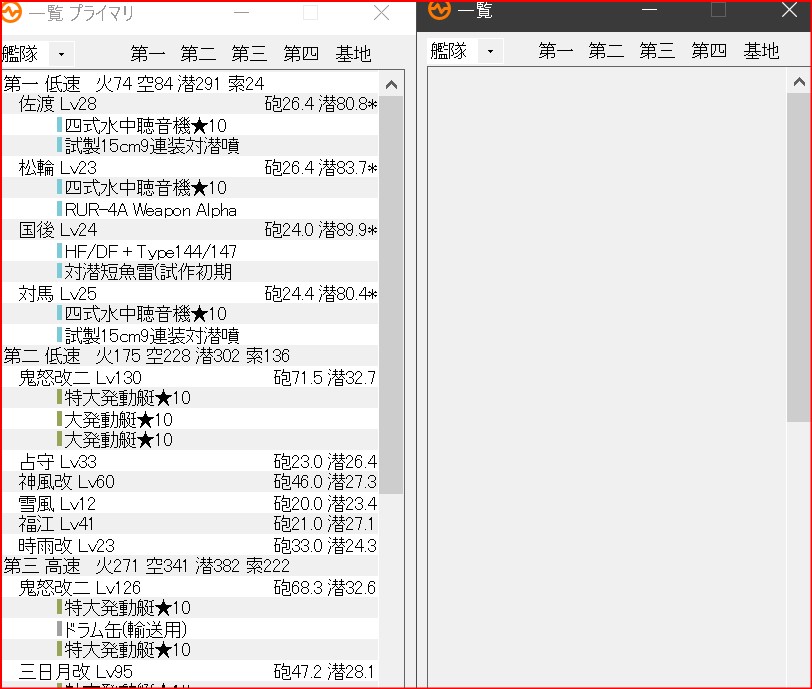Click the gray icon beside ドラム缶(輸送用)
The width and height of the screenshot is (812, 689).
point(60,629)
